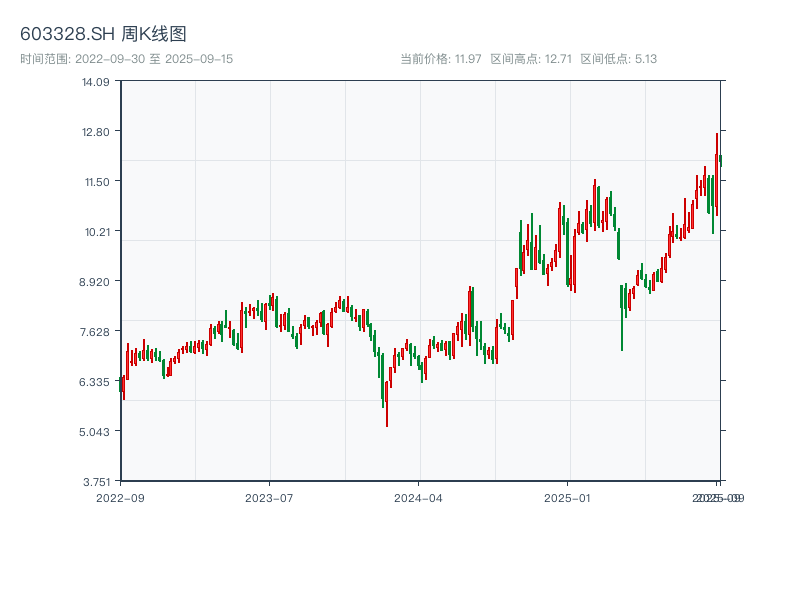Viewport: 800px width, 600px height.
Task: Click the 2022-09 x-axis date label
Action: 120,497
